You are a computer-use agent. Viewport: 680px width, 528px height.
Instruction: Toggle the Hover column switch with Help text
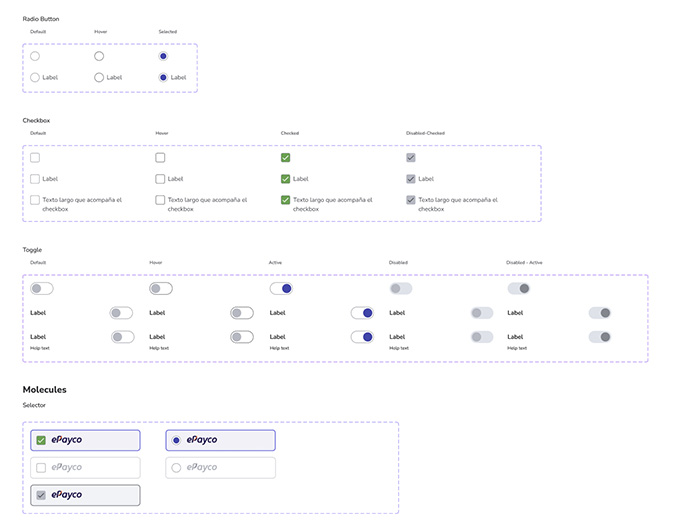pyautogui.click(x=241, y=337)
